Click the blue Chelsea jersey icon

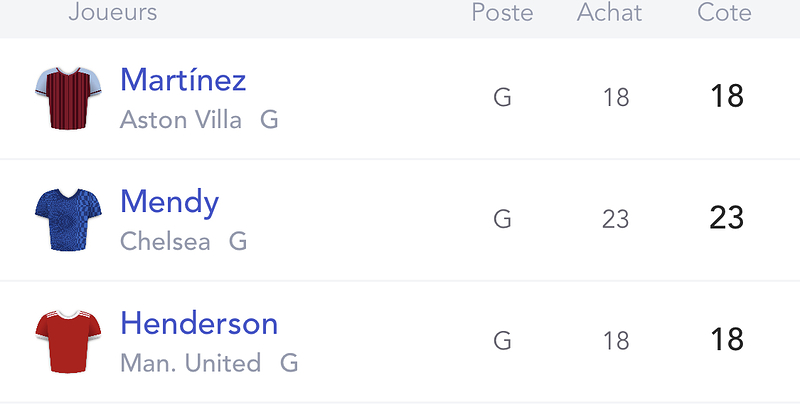(68, 220)
